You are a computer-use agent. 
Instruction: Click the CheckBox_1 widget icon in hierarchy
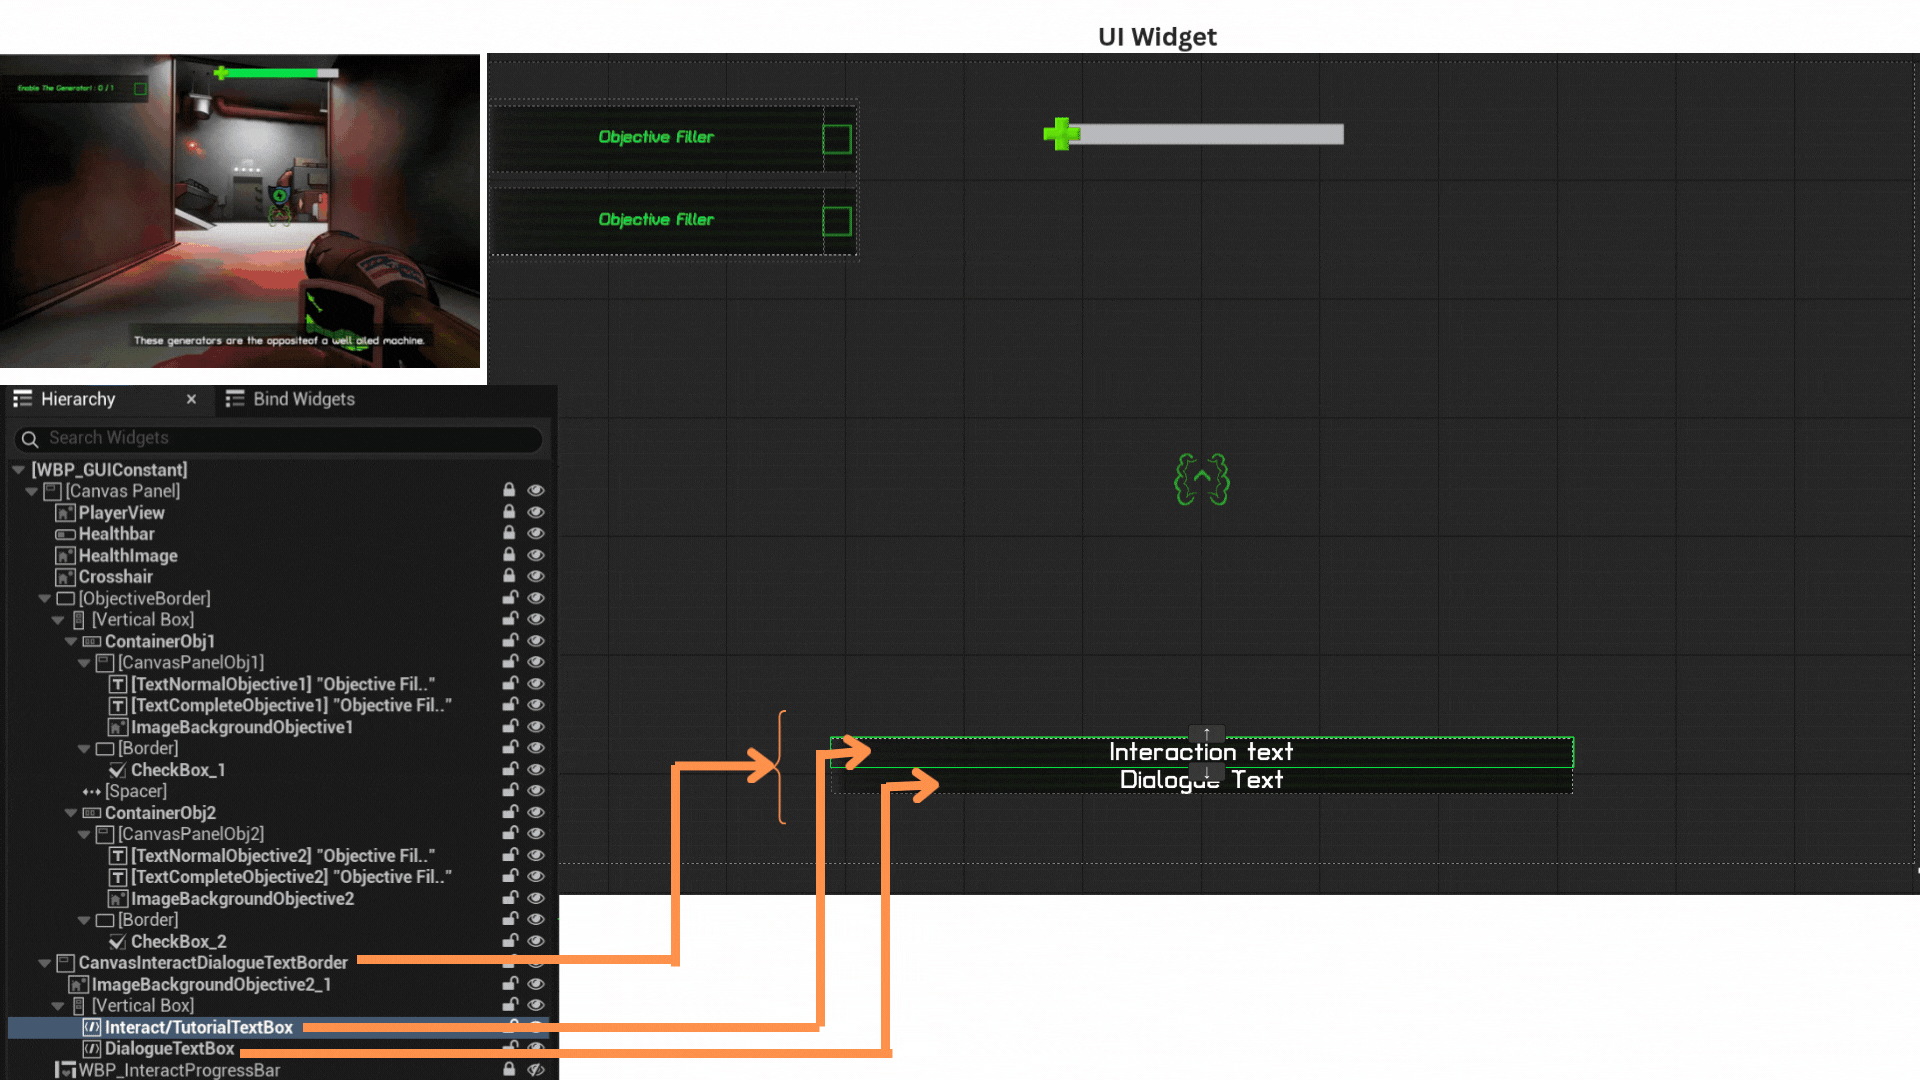[x=117, y=770]
